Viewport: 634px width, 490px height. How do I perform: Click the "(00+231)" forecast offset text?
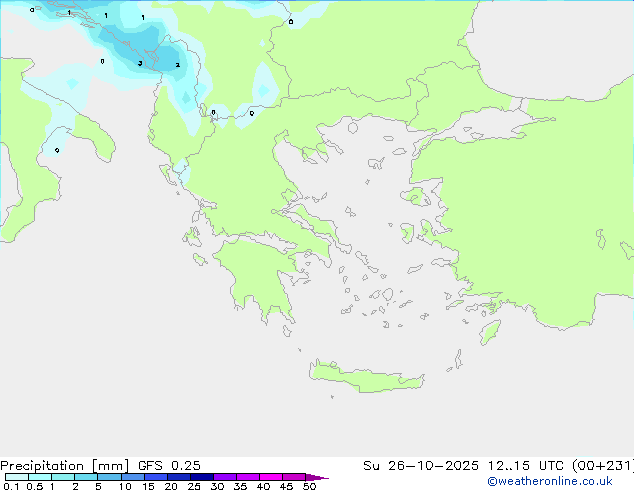coord(603,466)
